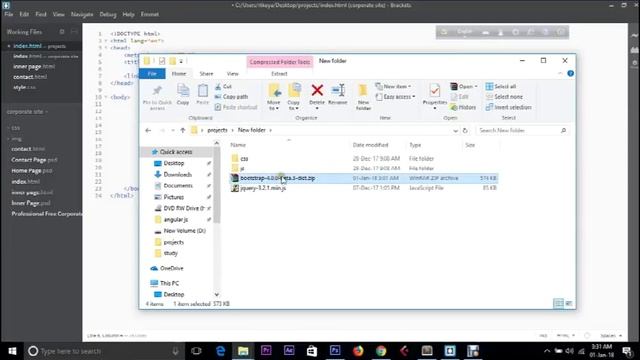Select OneDrive in the navigation pane

(171, 268)
